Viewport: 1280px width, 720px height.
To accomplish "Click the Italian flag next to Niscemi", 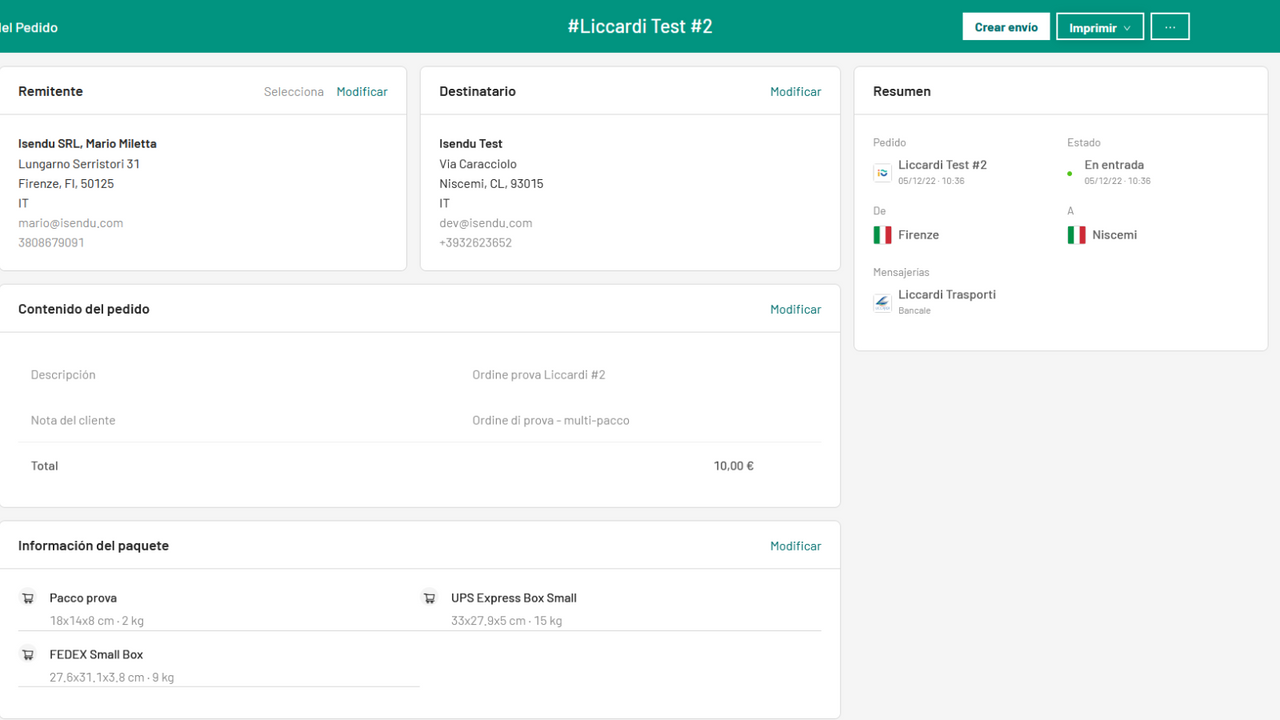I will 1076,235.
